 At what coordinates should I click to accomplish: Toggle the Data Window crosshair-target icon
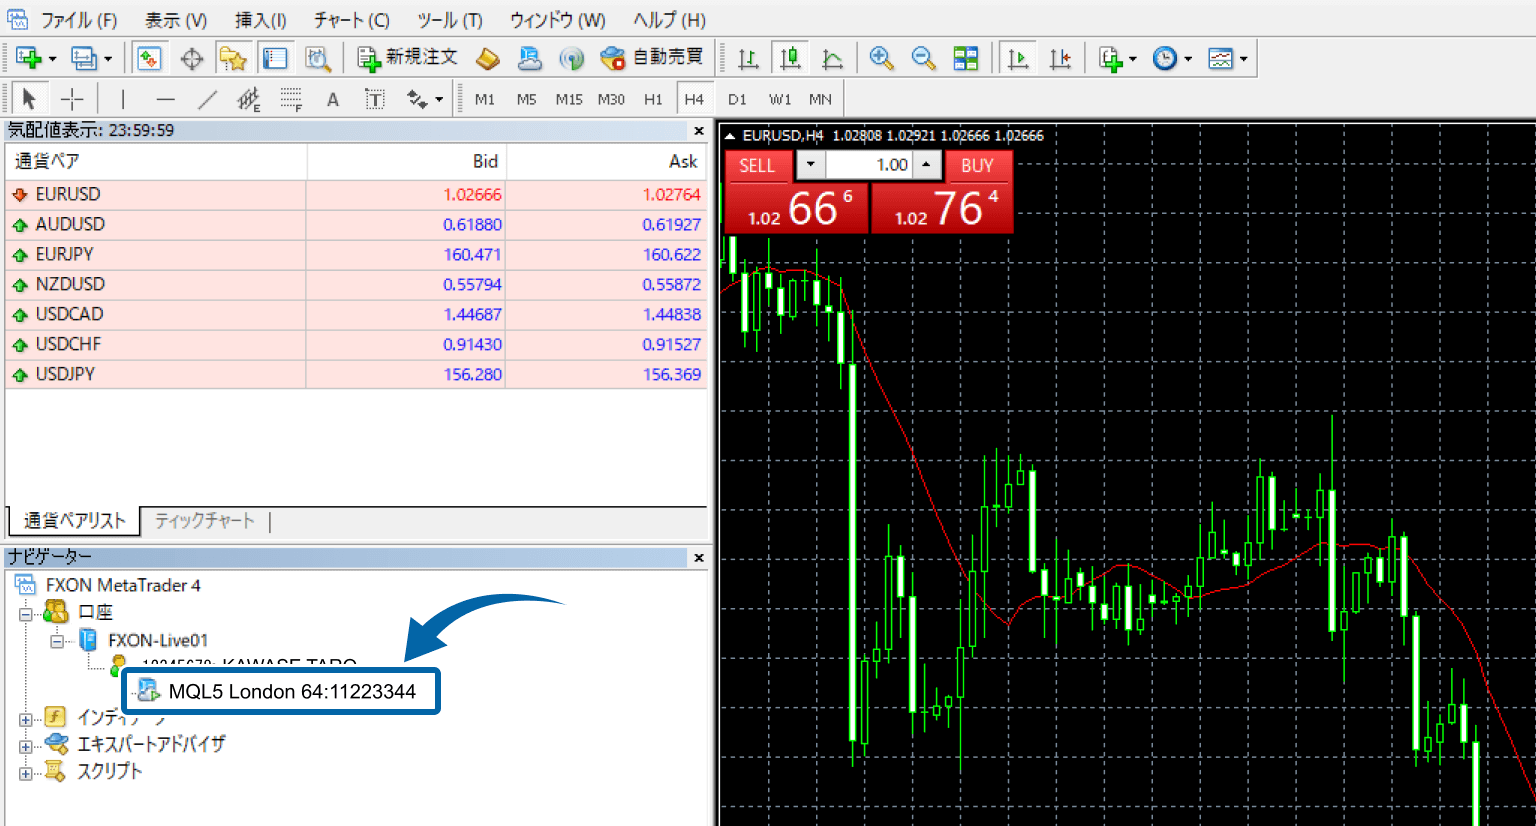[192, 59]
